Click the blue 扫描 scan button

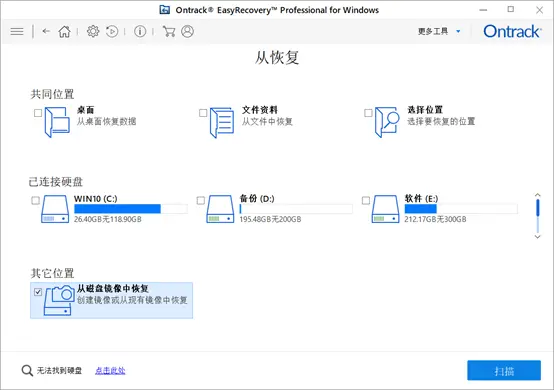[504, 371]
